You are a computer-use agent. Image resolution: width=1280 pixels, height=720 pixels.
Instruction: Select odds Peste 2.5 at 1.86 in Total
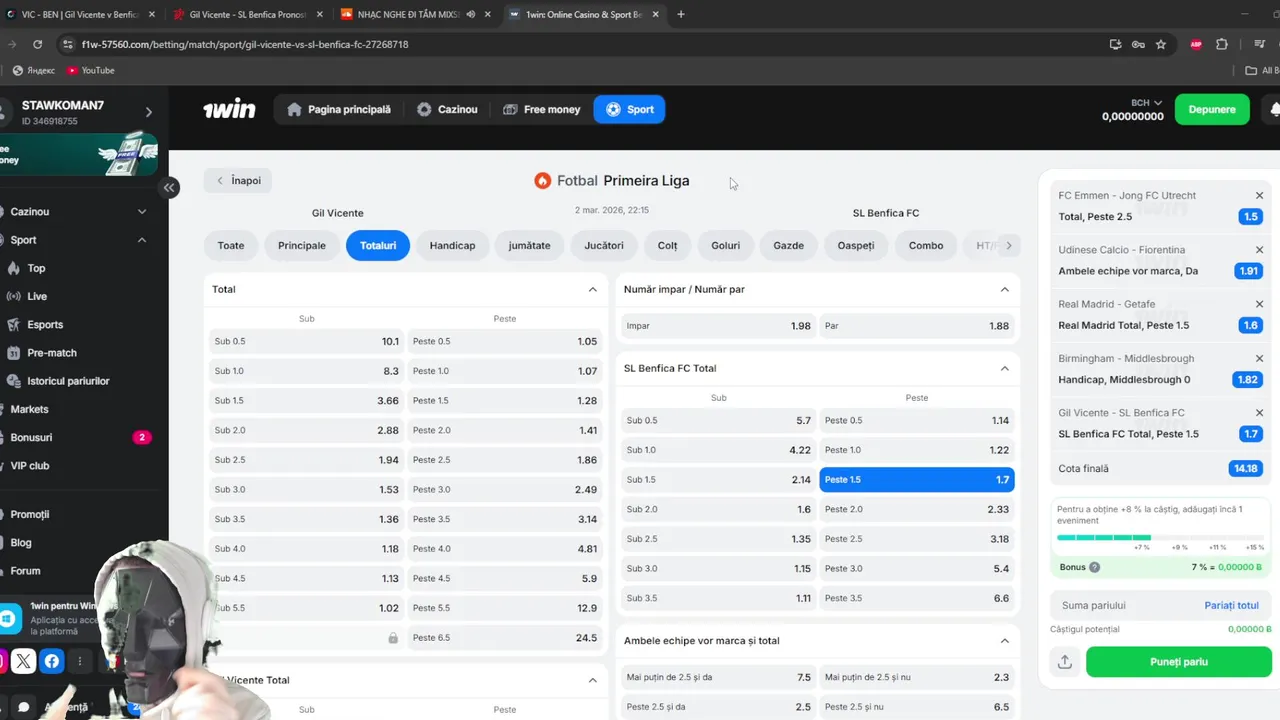pos(504,460)
